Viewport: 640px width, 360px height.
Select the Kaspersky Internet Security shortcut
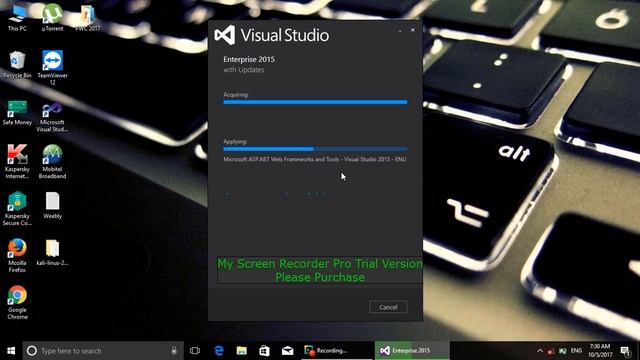pyautogui.click(x=17, y=162)
